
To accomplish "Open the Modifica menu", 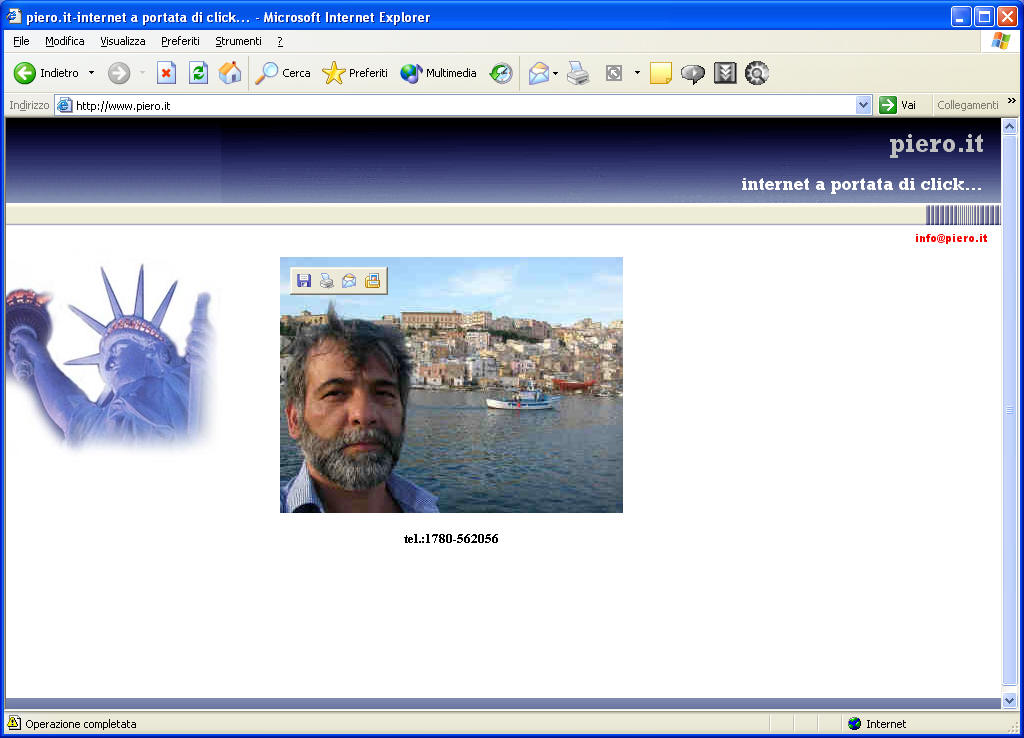I will click(65, 41).
